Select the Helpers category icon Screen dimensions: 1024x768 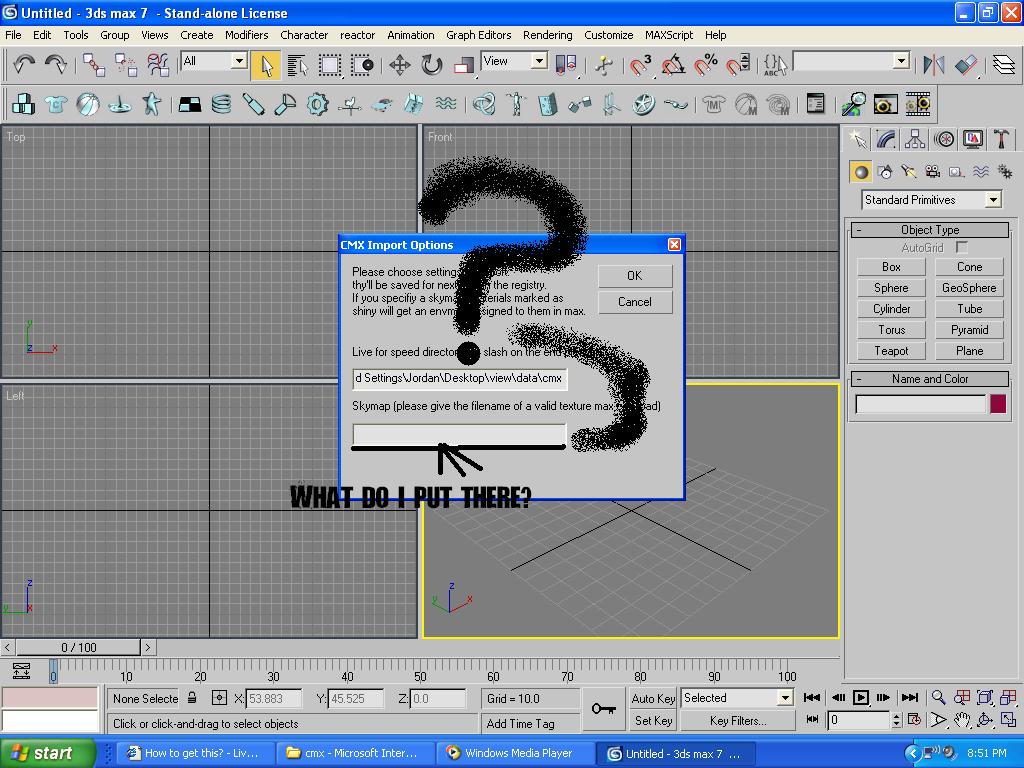pos(957,172)
